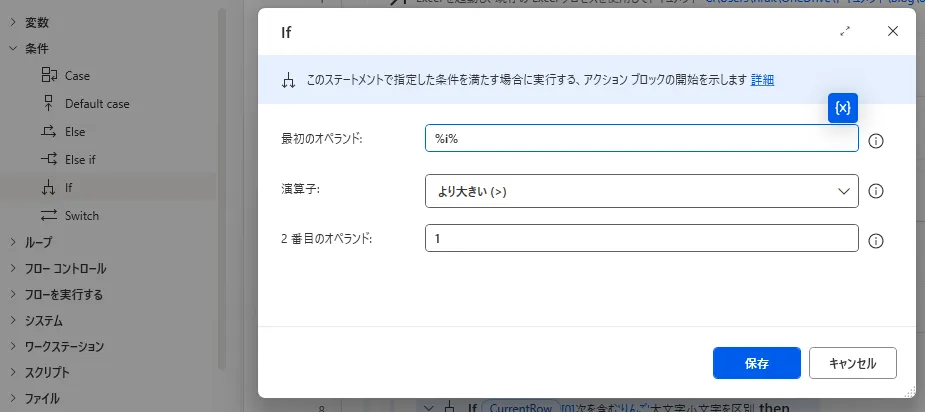
Task: Click the 保存 button
Action: [756, 363]
